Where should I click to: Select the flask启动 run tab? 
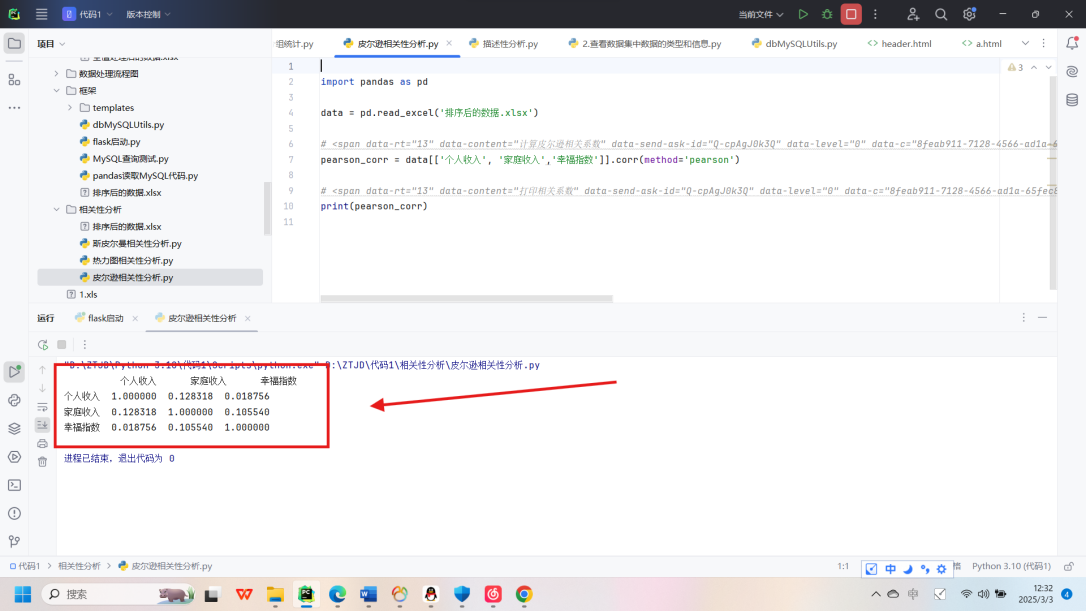(100, 318)
